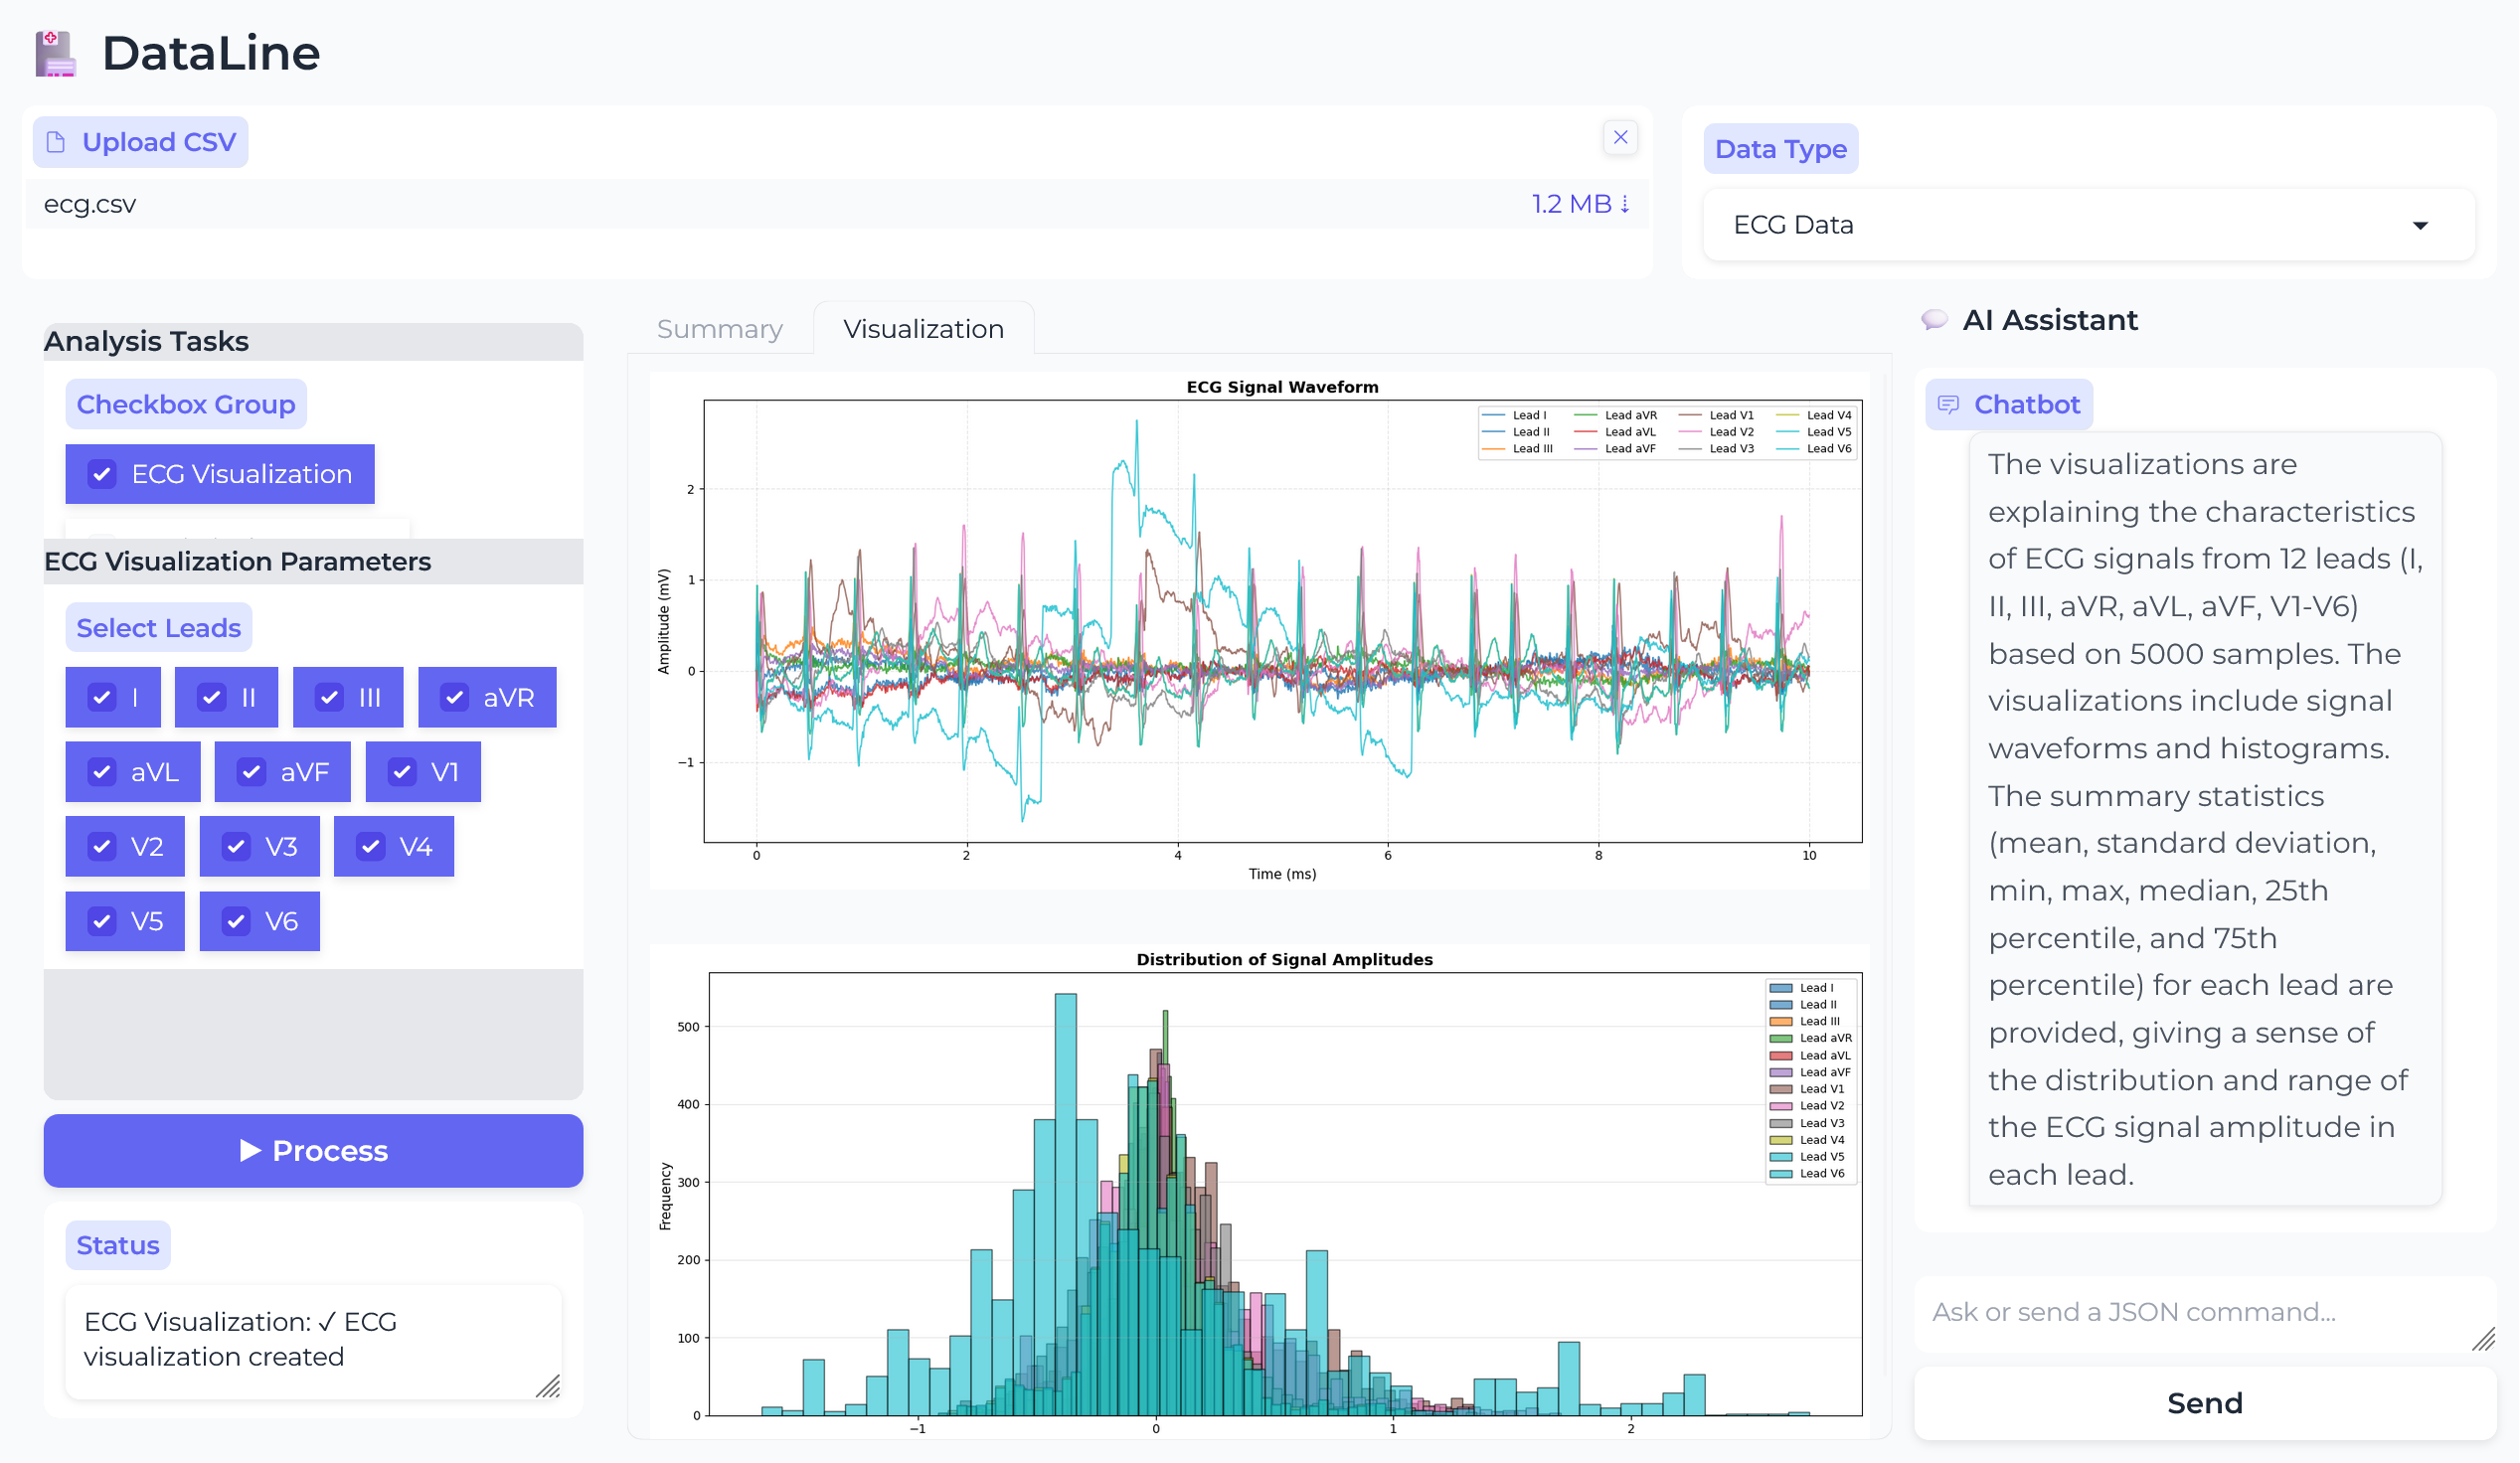Viewport: 2520px width, 1463px height.
Task: Click the Status textbox resize handle
Action: coord(548,1386)
